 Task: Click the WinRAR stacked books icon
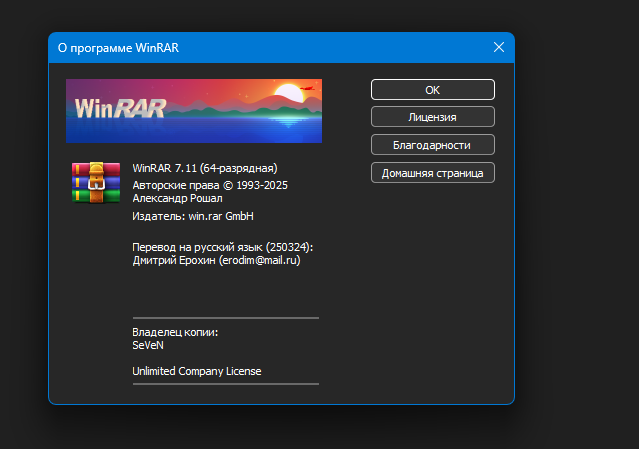pos(96,182)
